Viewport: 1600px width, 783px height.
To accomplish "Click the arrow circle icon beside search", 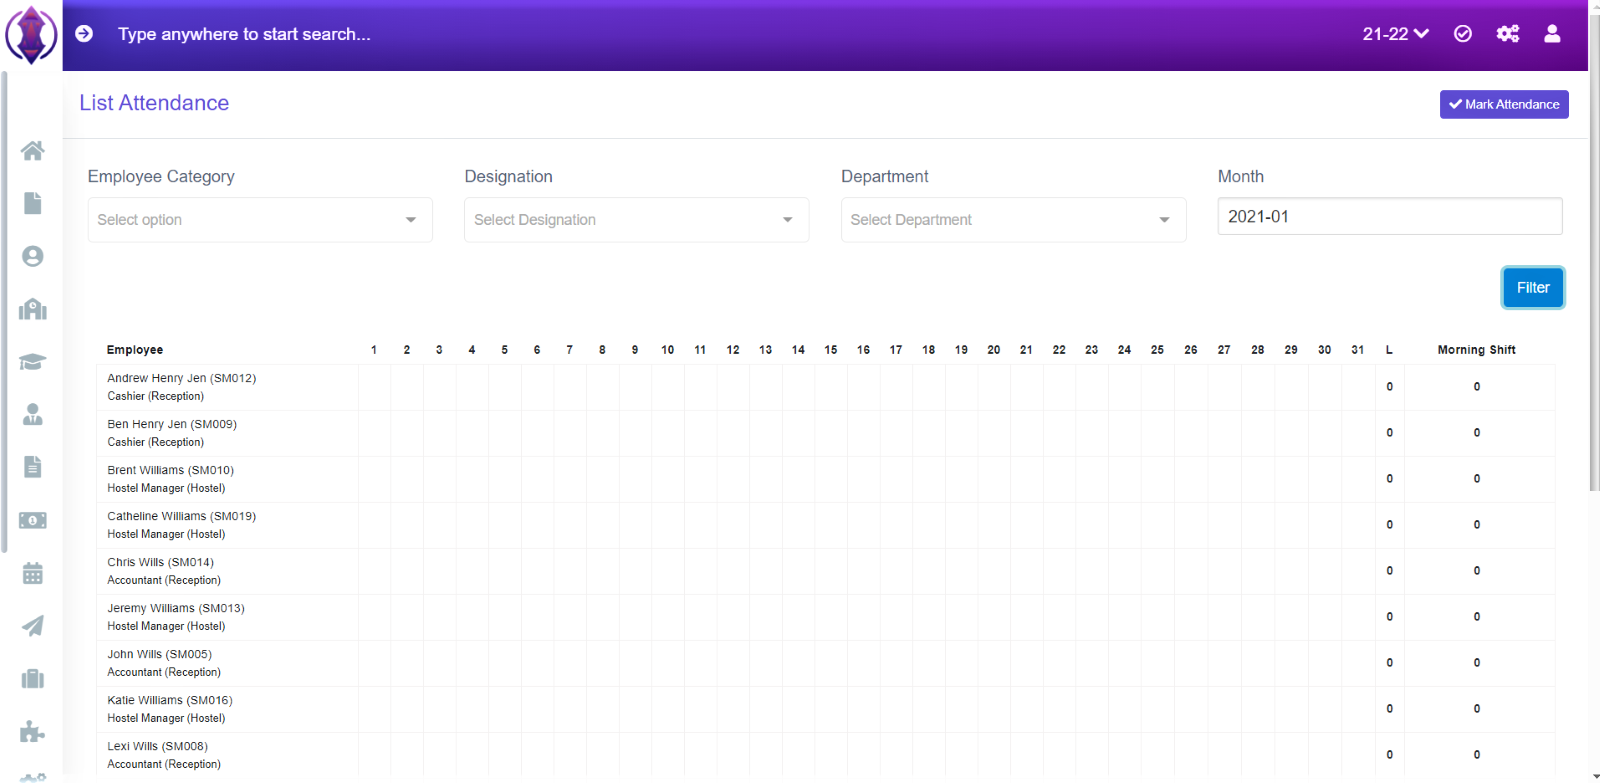I will point(84,34).
